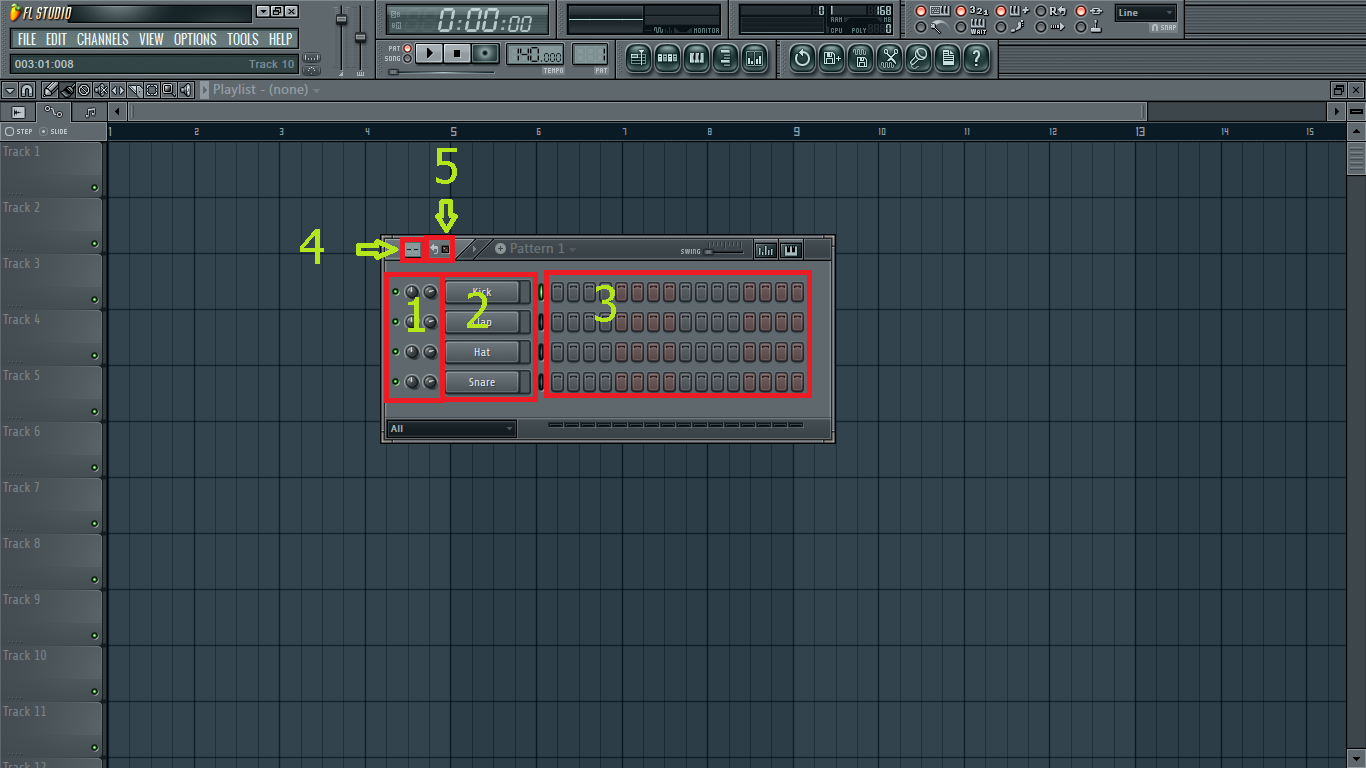Open the EDIT menu

coord(56,39)
